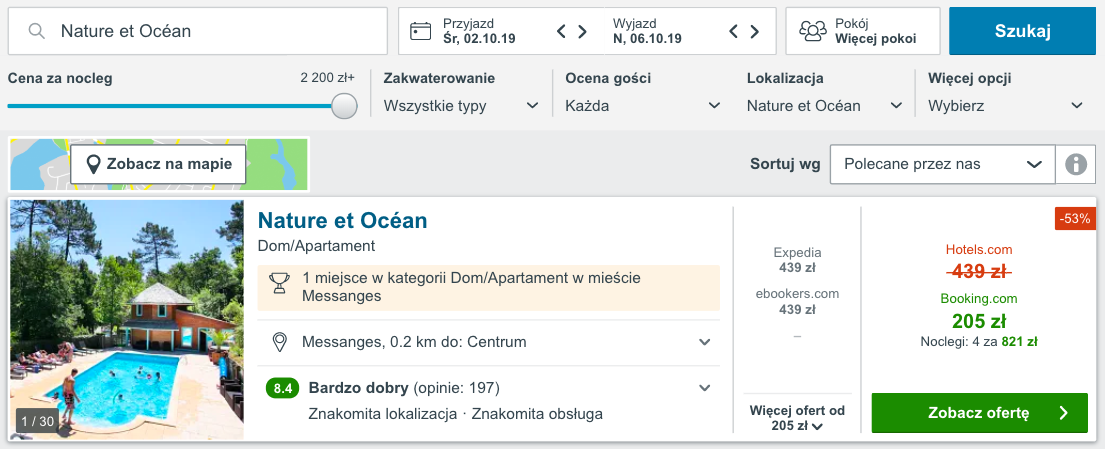Click the blue Szukaj button
The image size is (1105, 449).
(1023, 31)
